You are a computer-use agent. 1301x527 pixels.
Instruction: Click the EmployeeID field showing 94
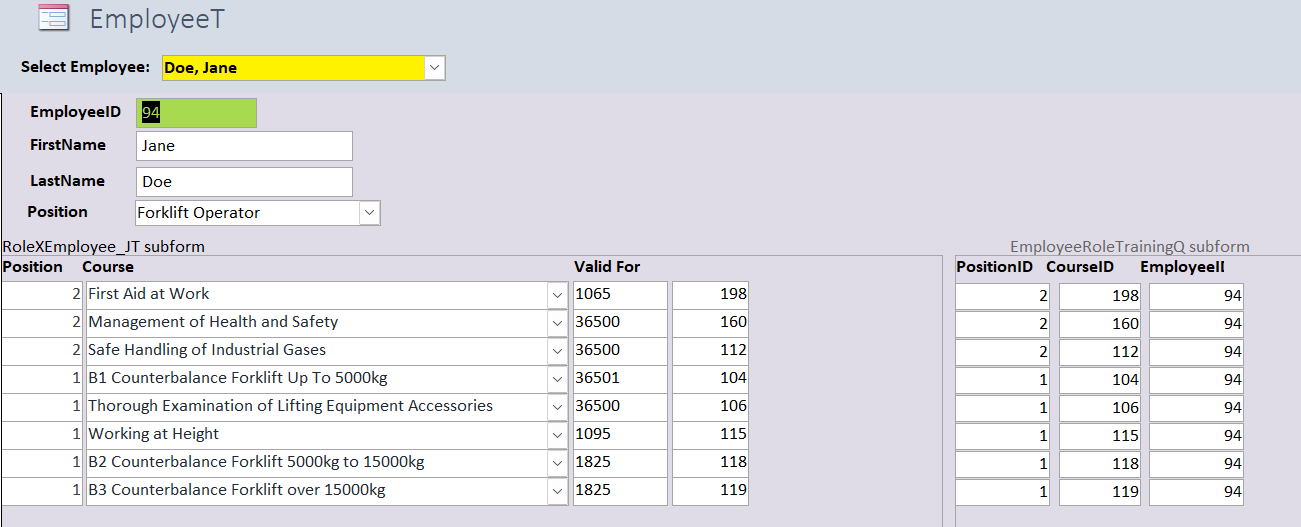[197, 113]
